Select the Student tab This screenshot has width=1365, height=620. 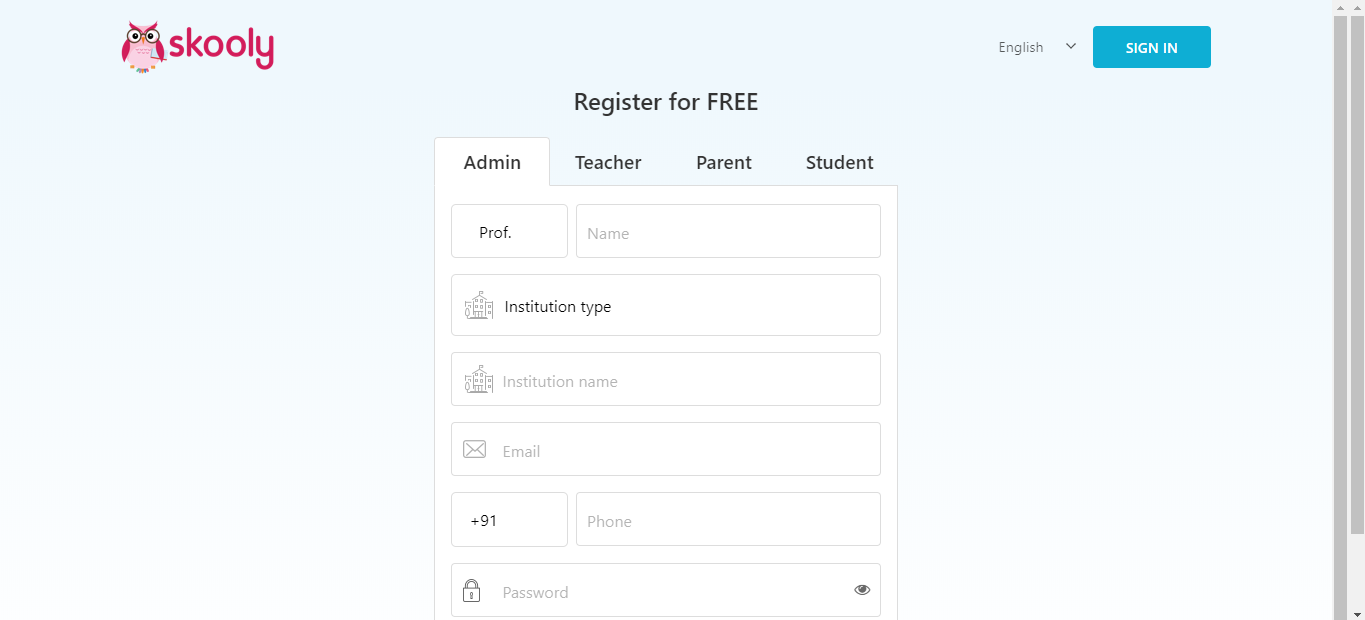click(x=840, y=162)
